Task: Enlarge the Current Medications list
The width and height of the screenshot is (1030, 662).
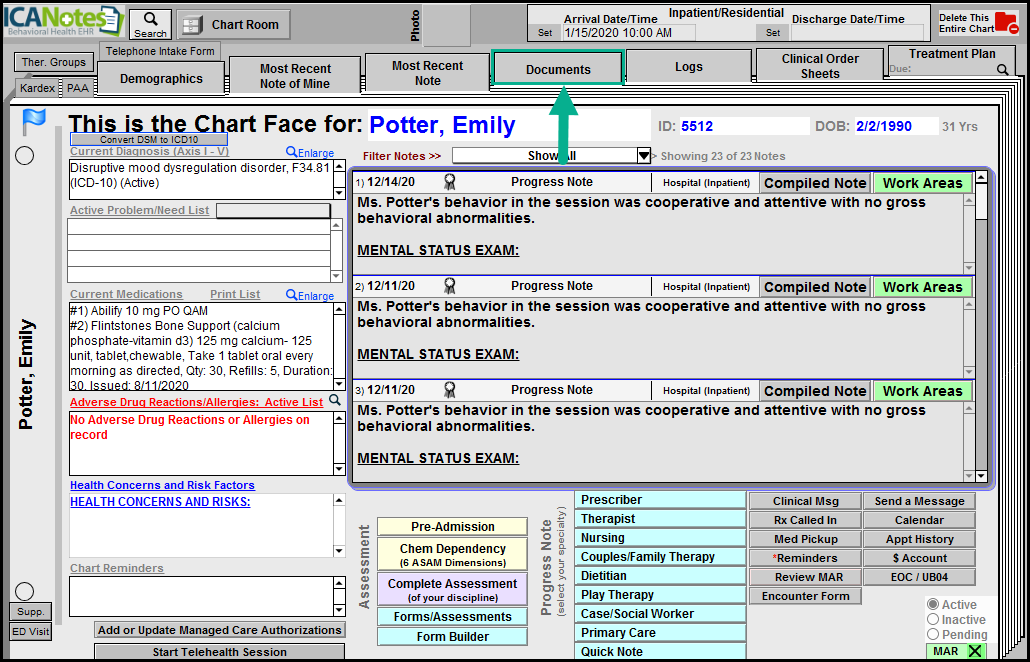Action: (310, 295)
